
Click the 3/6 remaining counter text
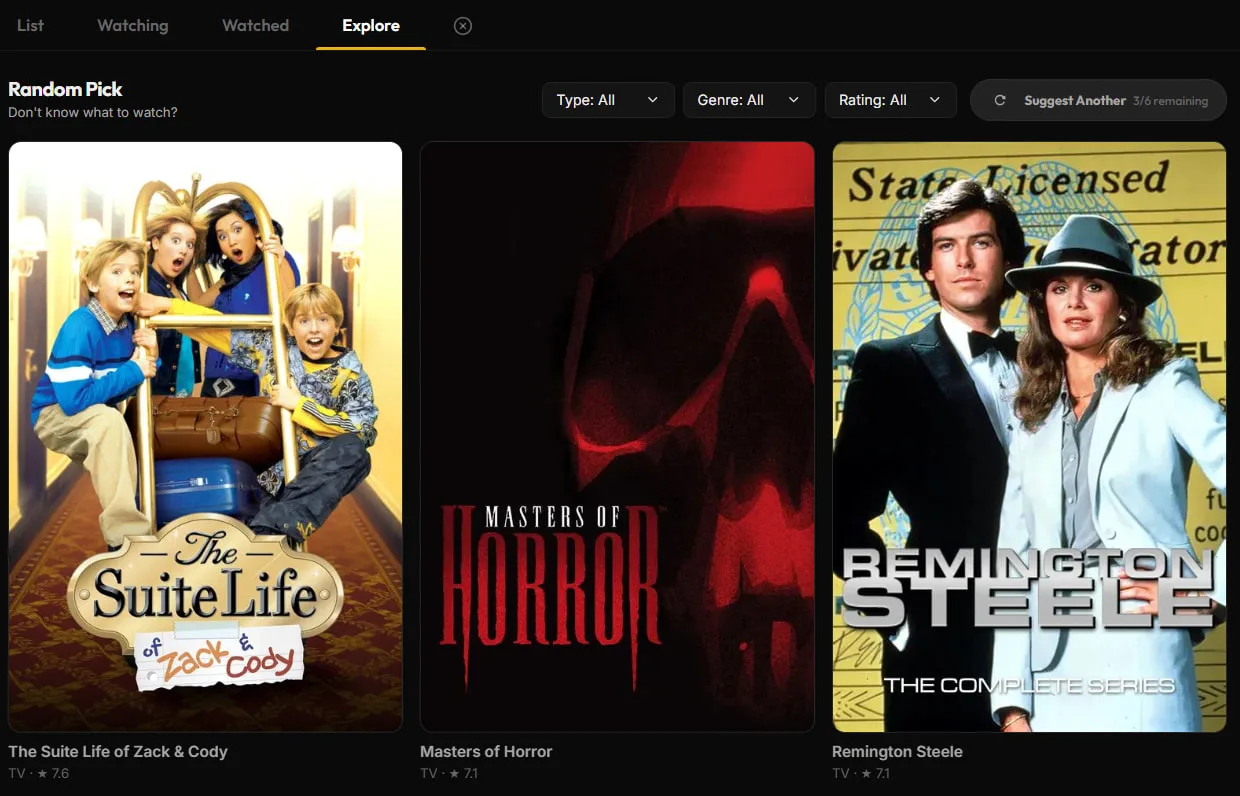click(x=1170, y=101)
